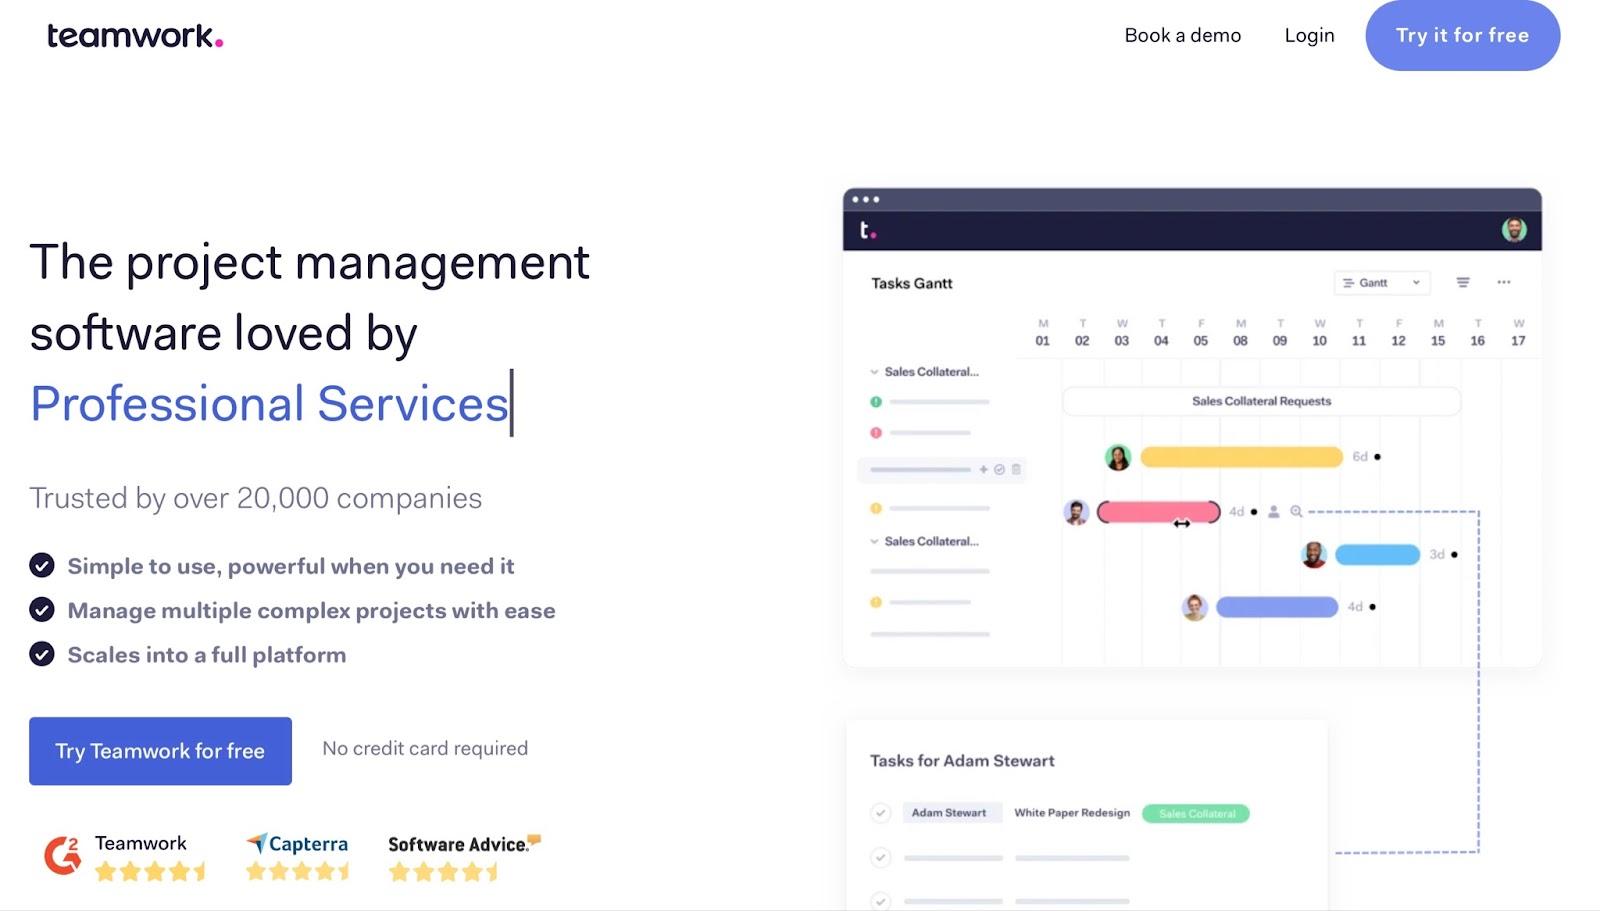Open the Book a demo page
Viewport: 1600px width, 911px height.
1182,35
